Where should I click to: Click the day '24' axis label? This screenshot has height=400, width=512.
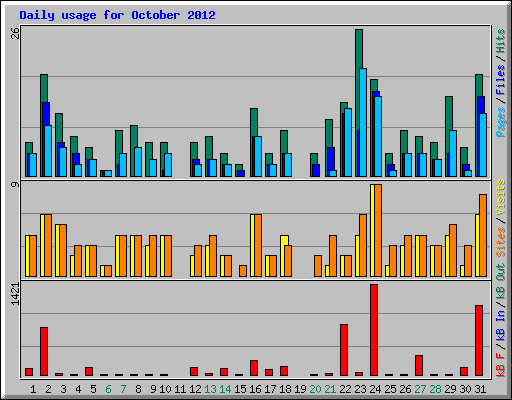[x=375, y=389]
